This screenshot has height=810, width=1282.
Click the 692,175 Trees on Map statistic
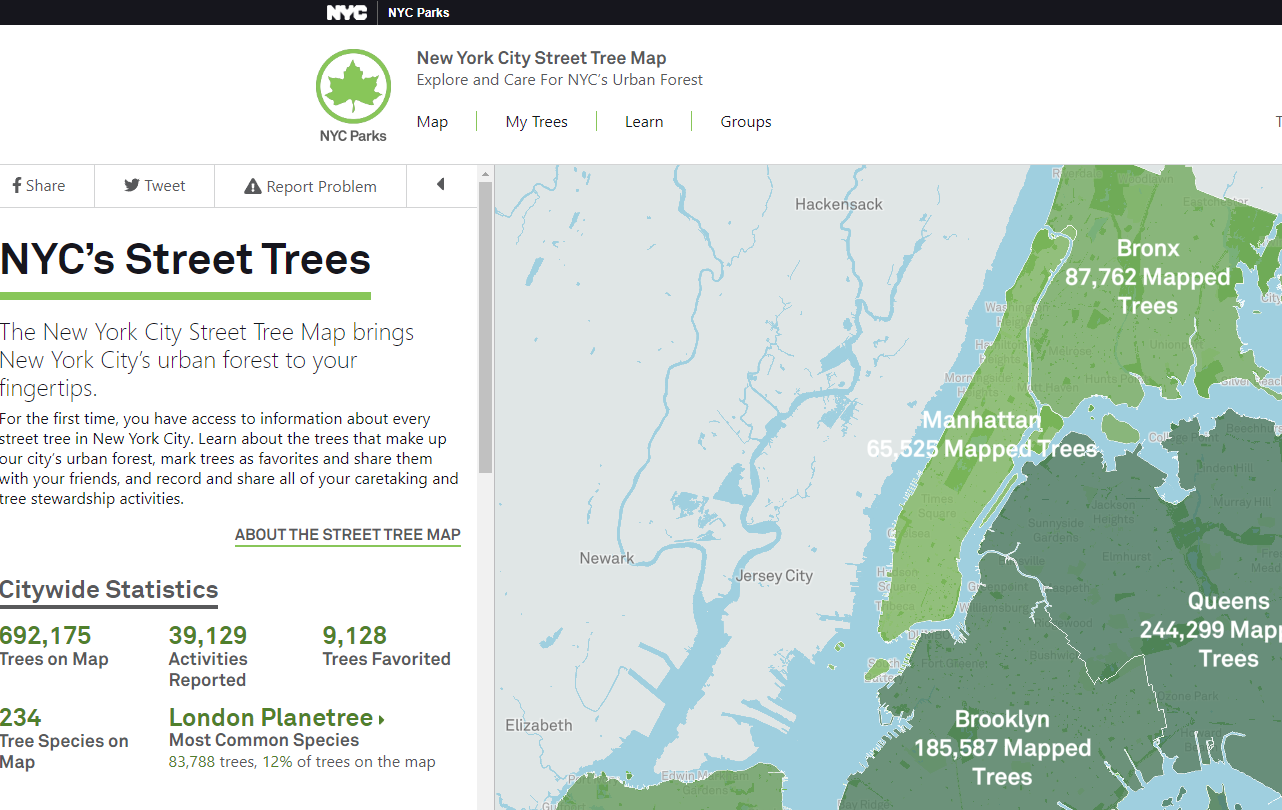[54, 646]
